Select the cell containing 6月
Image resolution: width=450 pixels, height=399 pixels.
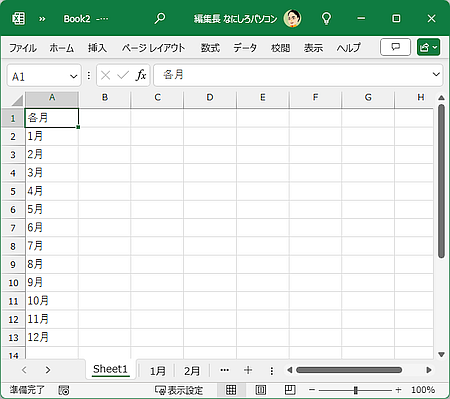(x=52, y=228)
